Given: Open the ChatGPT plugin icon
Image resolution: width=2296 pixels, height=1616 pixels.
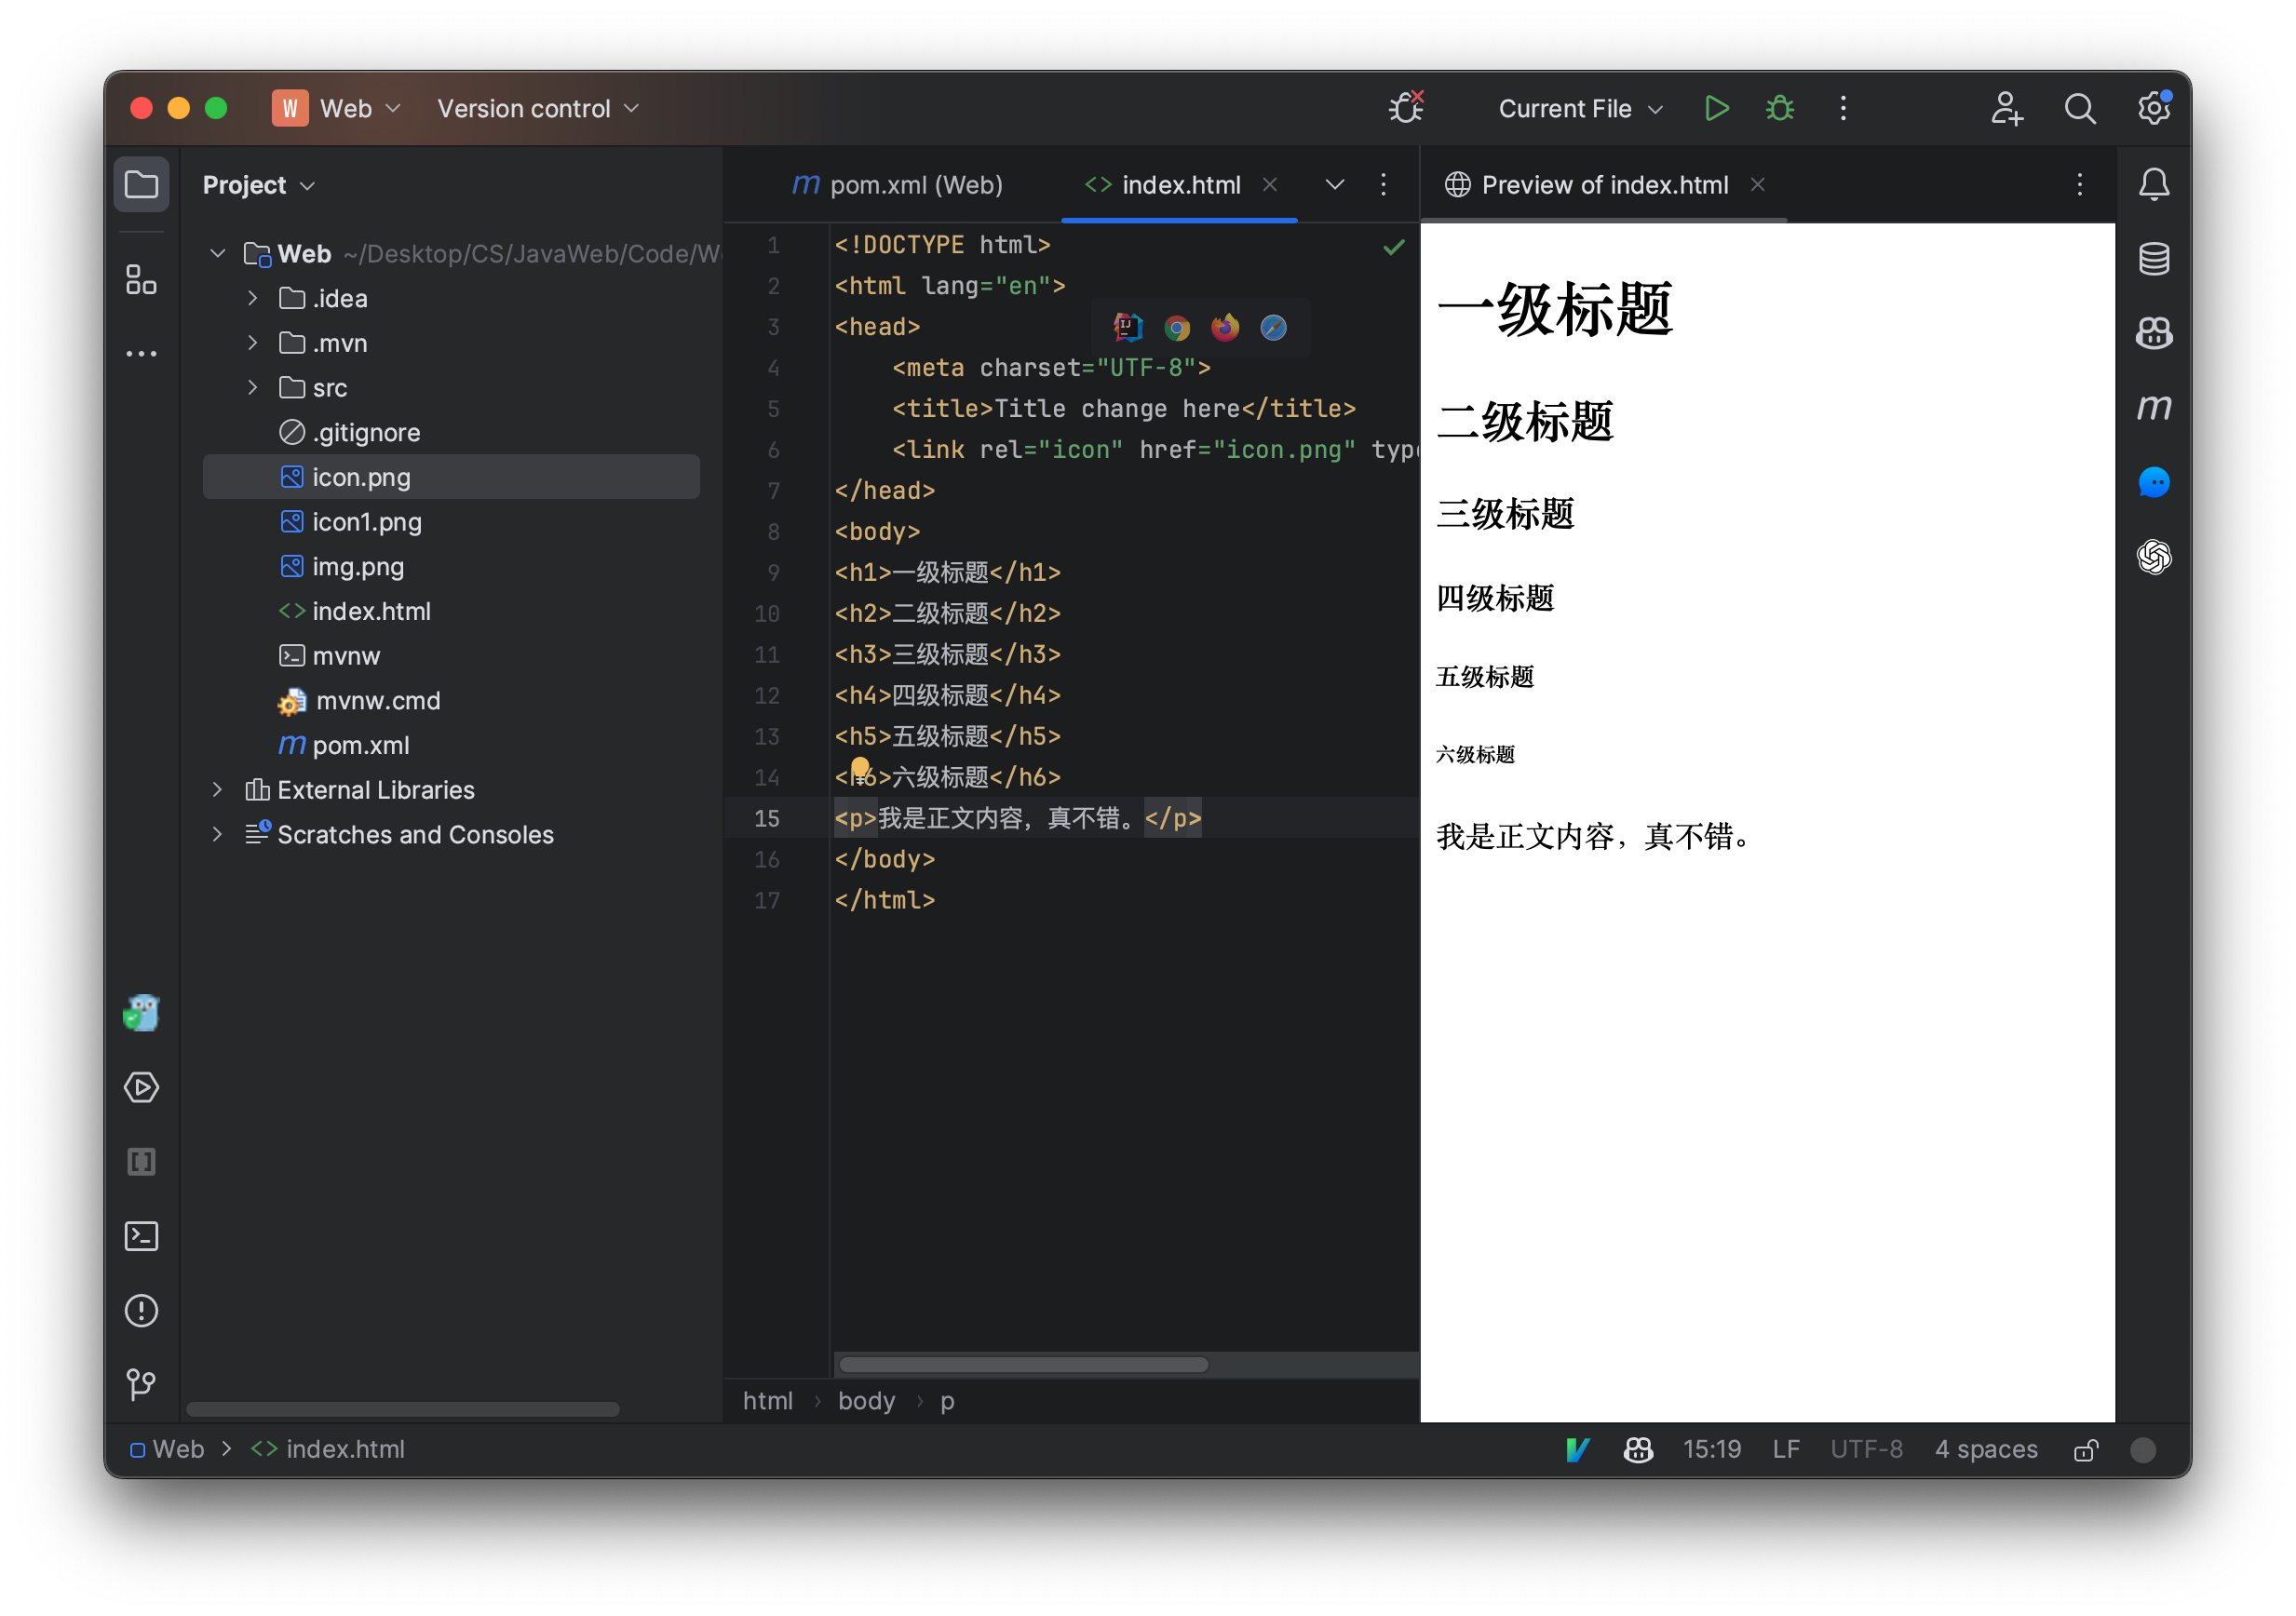Looking at the screenshot, I should [x=2153, y=557].
